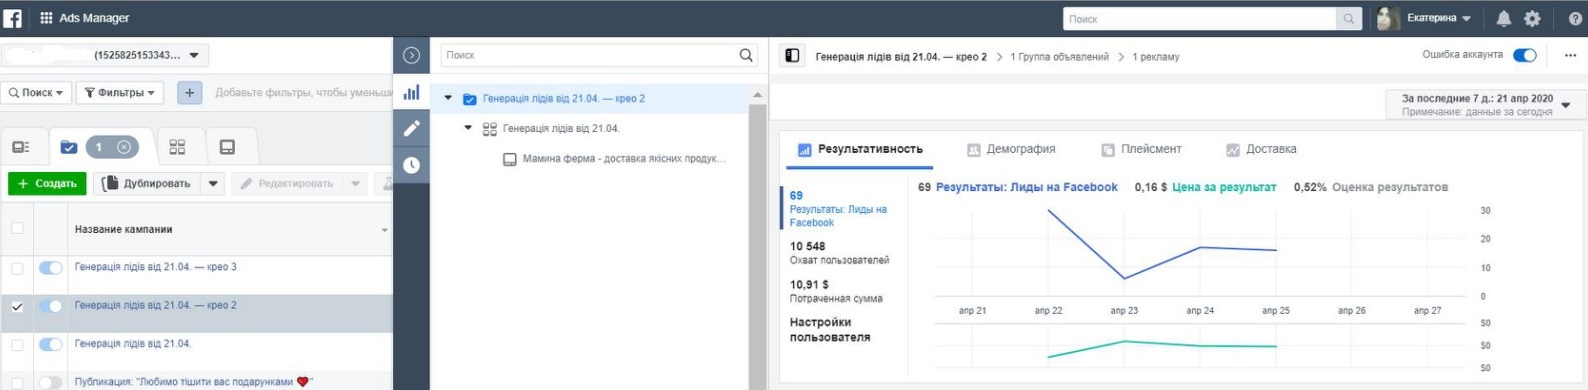1588x390 pixels.
Task: Open the date range dropdown За последние 7 д.
Action: click(x=1485, y=104)
